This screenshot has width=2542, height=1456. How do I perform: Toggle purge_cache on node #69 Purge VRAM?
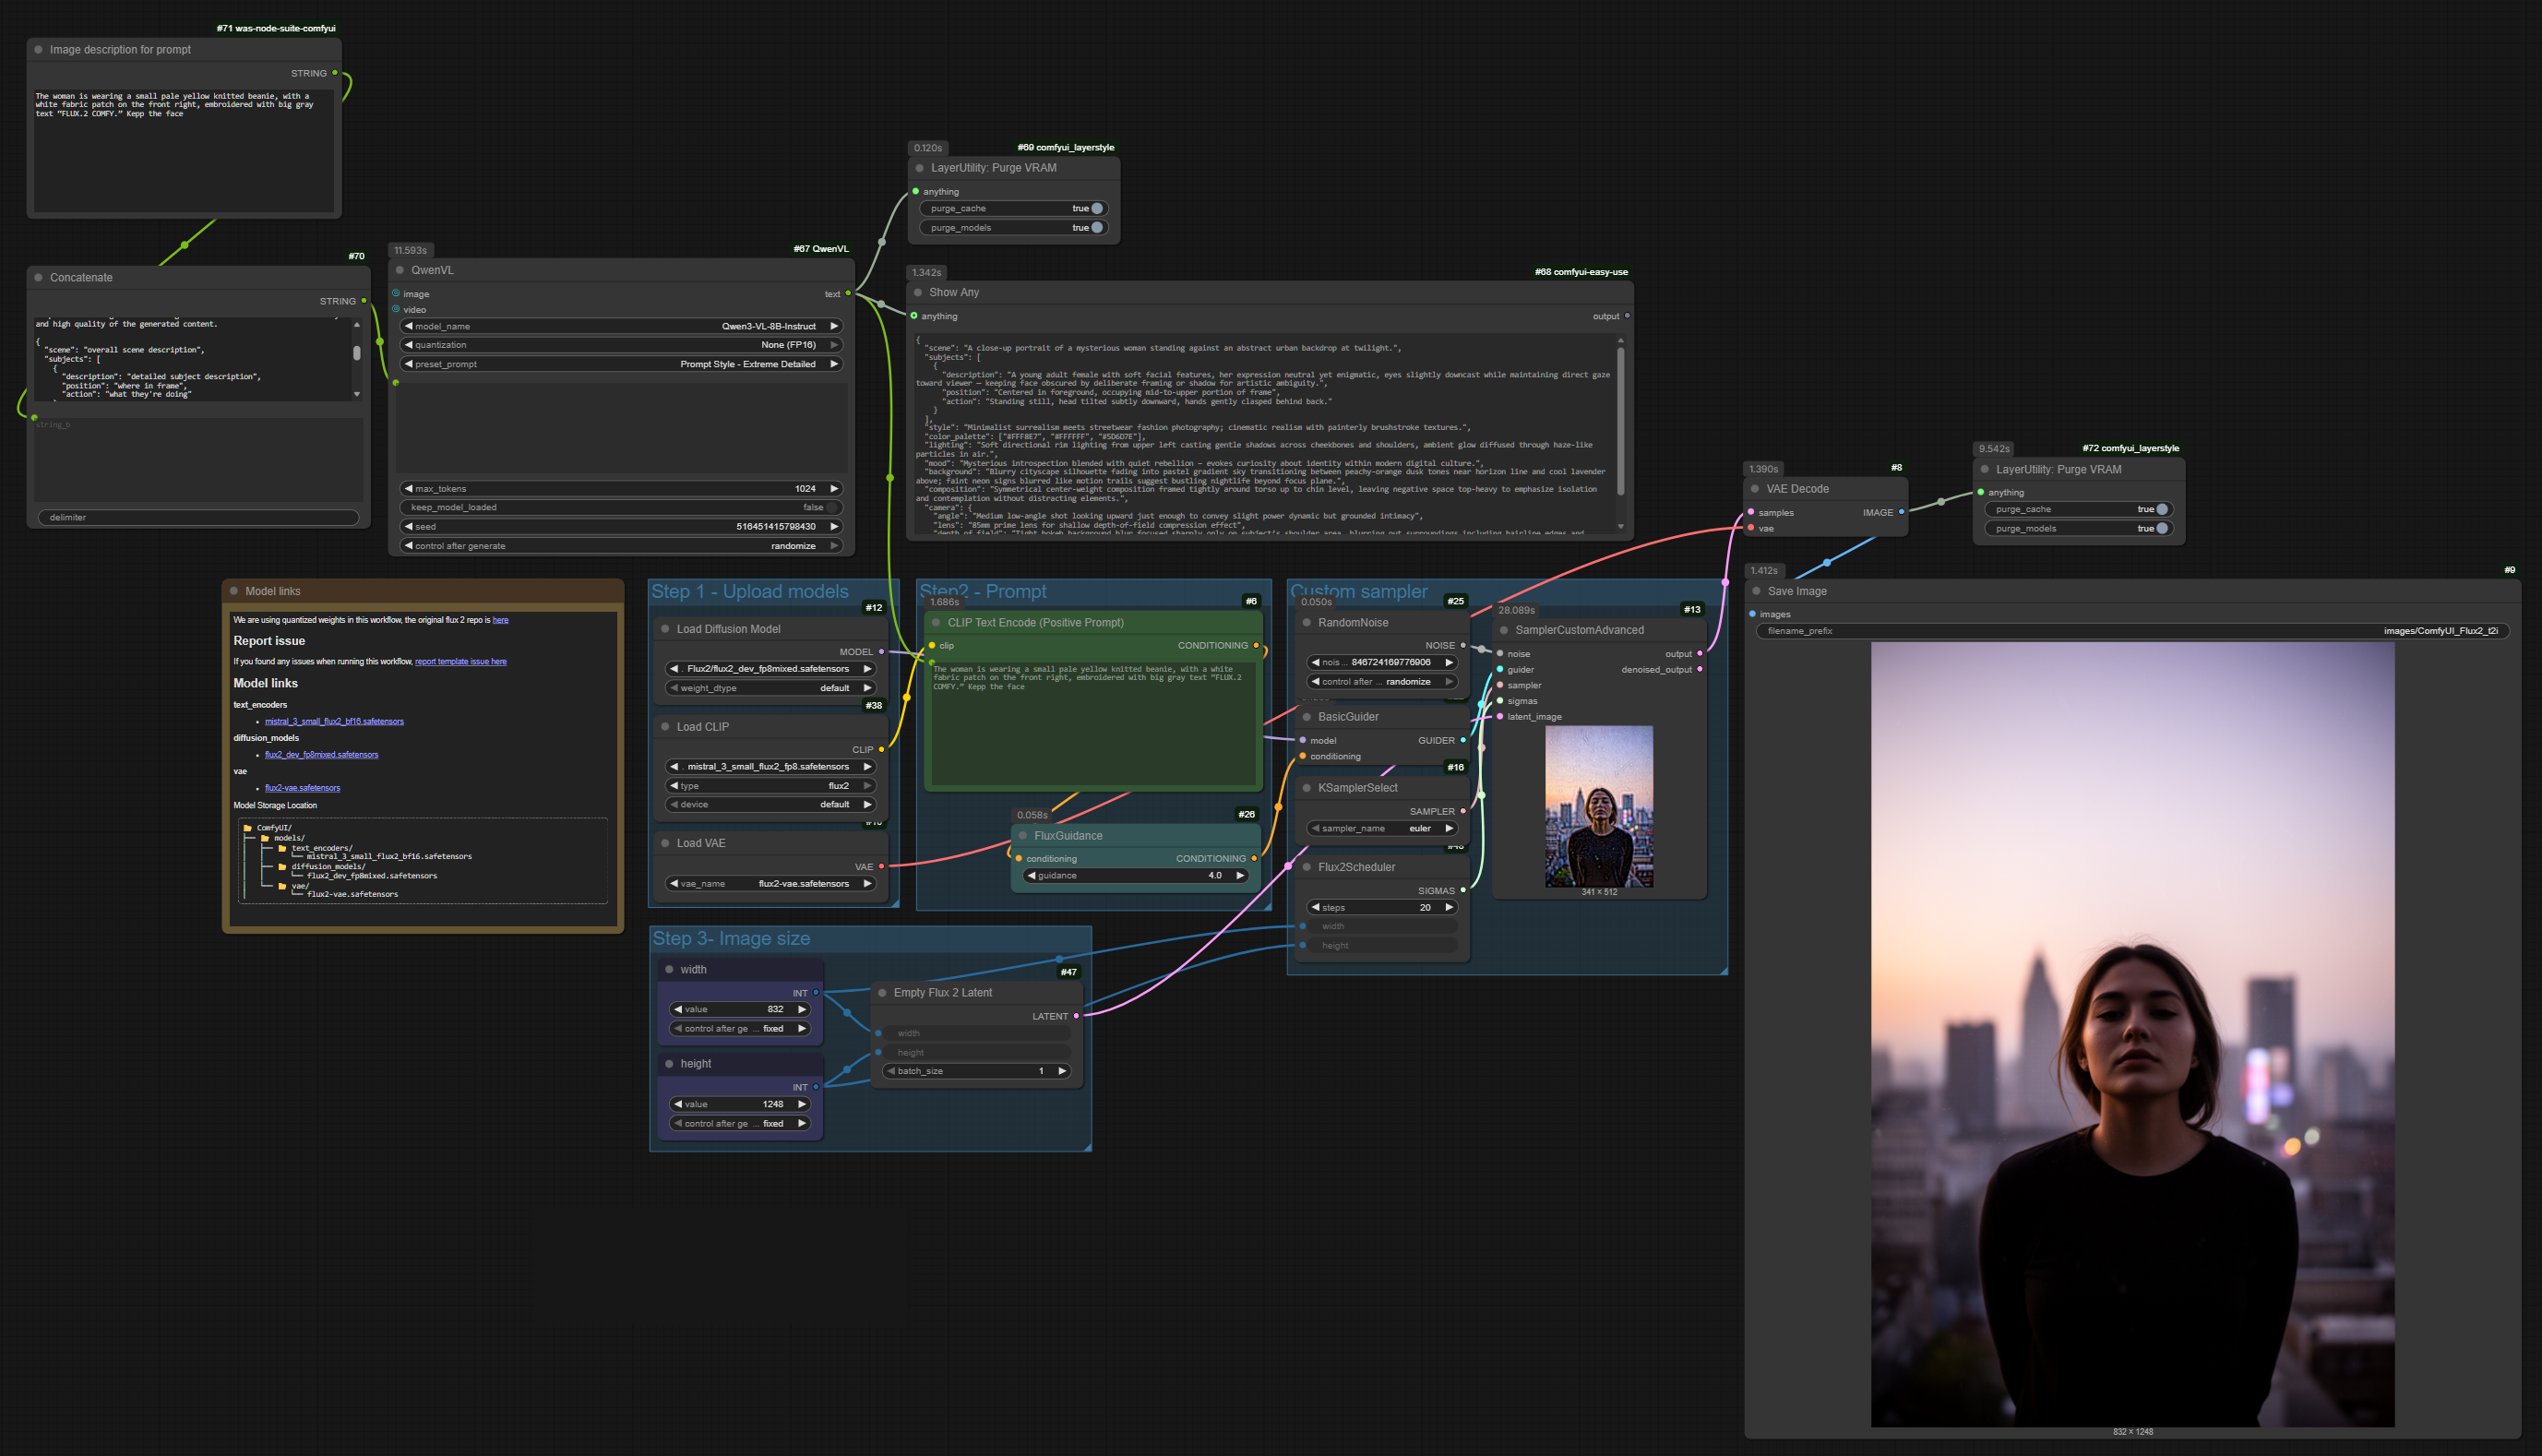pos(1096,208)
